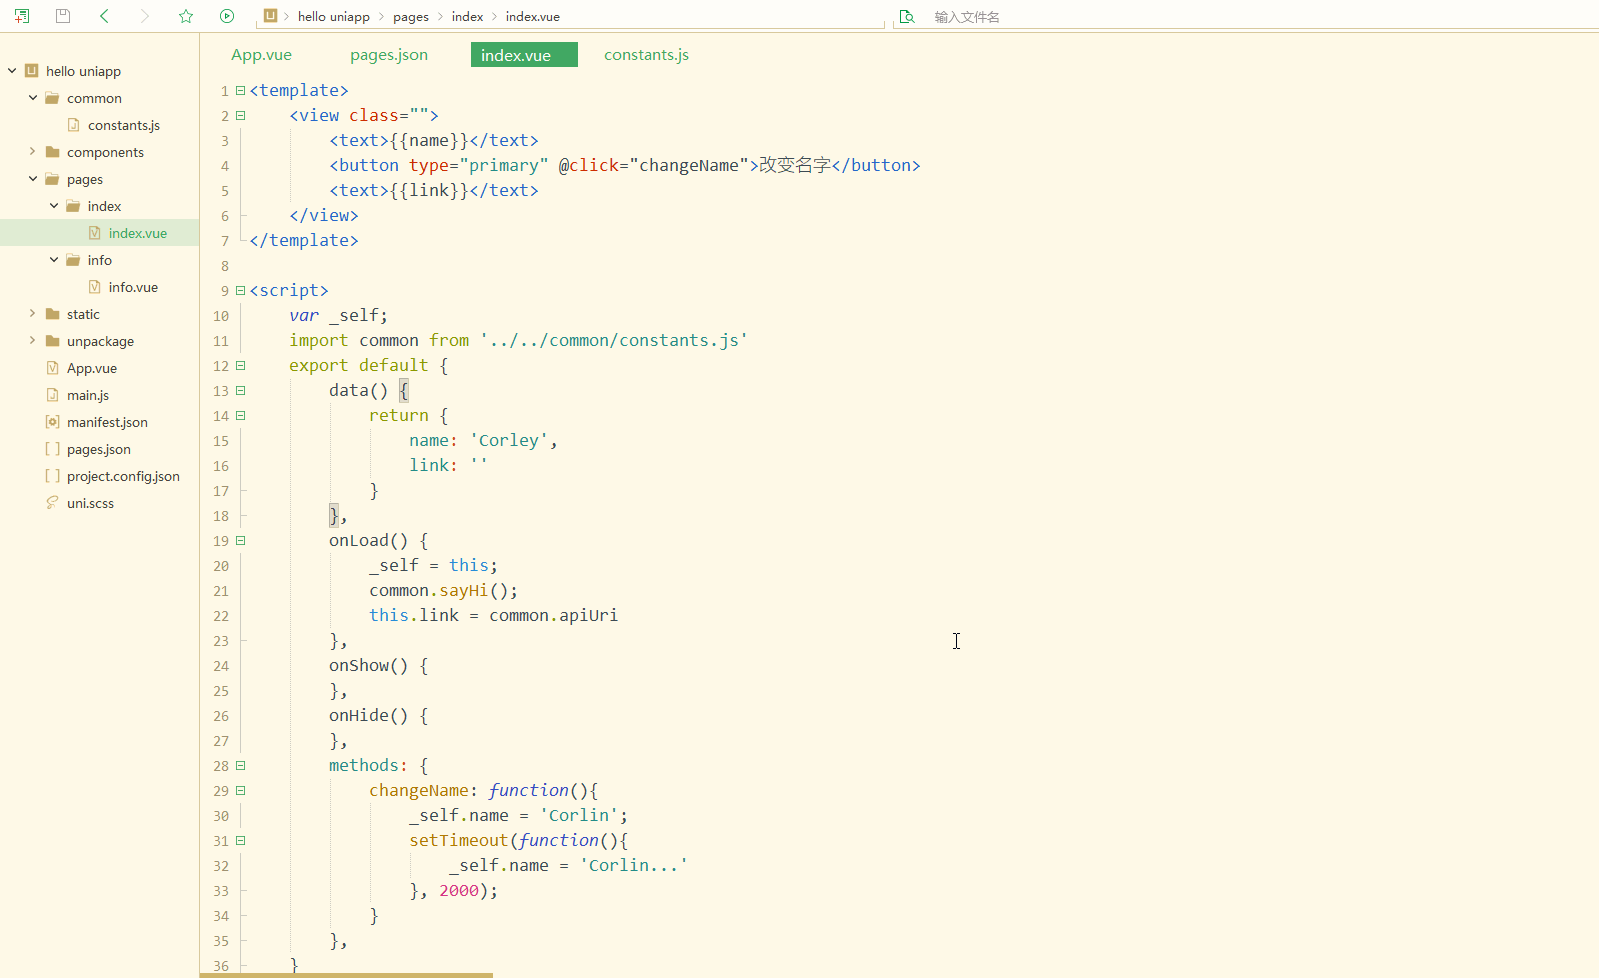The height and width of the screenshot is (978, 1599).
Task: Click the horizontal scrollbar at editor bottom
Action: (x=346, y=975)
